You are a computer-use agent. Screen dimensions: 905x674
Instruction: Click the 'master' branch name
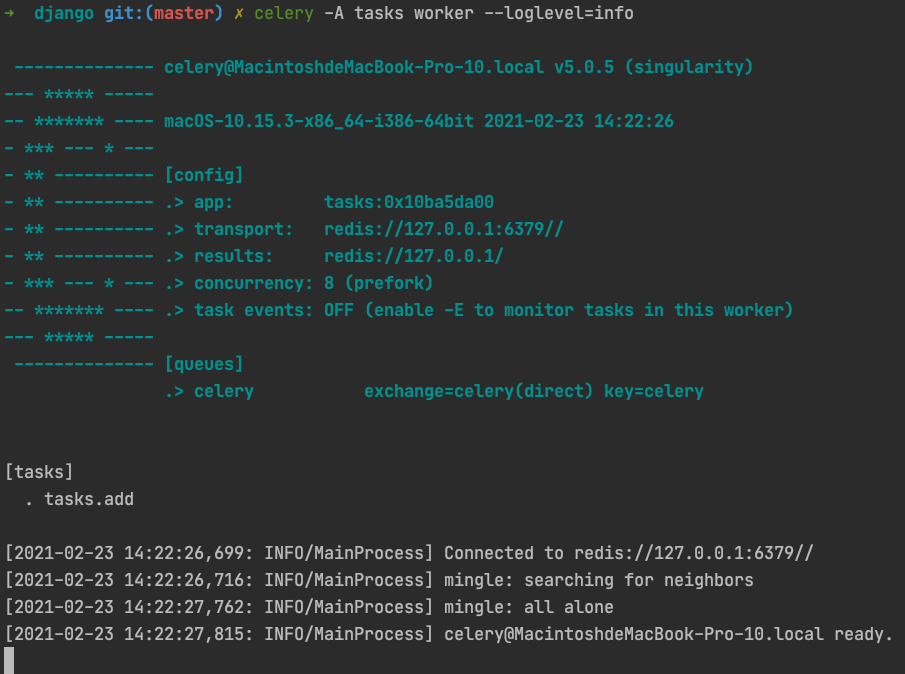(x=184, y=13)
